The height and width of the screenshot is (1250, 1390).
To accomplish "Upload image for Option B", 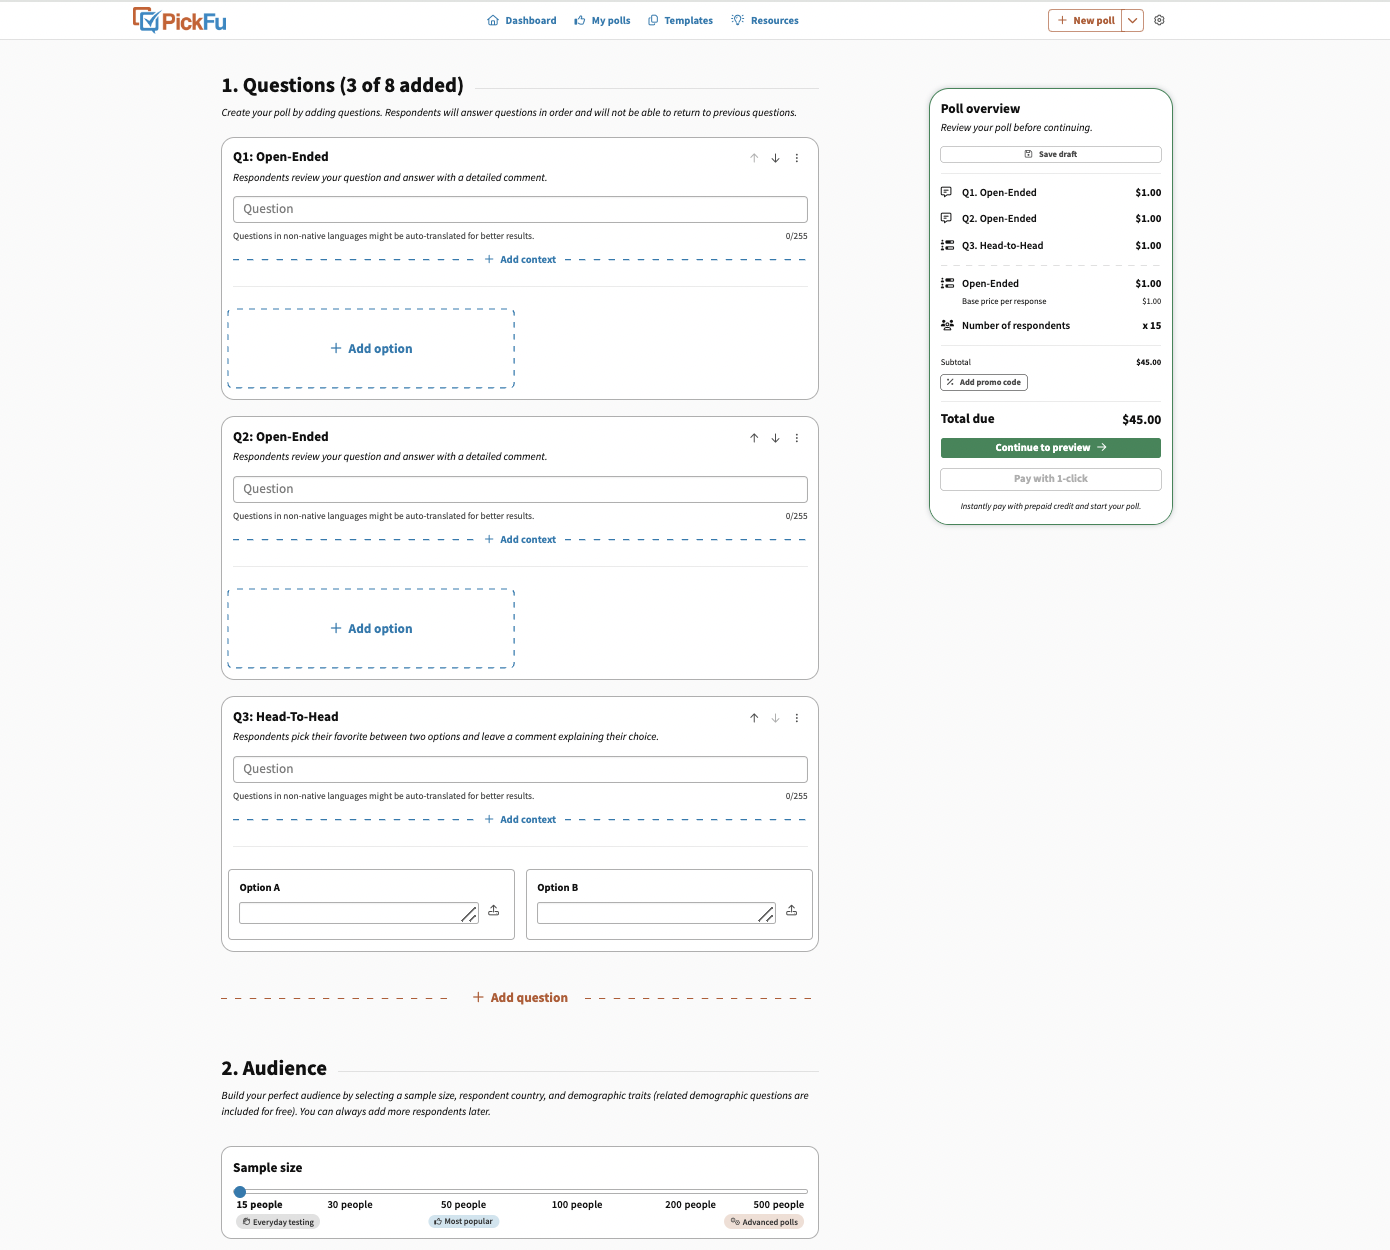I will (791, 911).
